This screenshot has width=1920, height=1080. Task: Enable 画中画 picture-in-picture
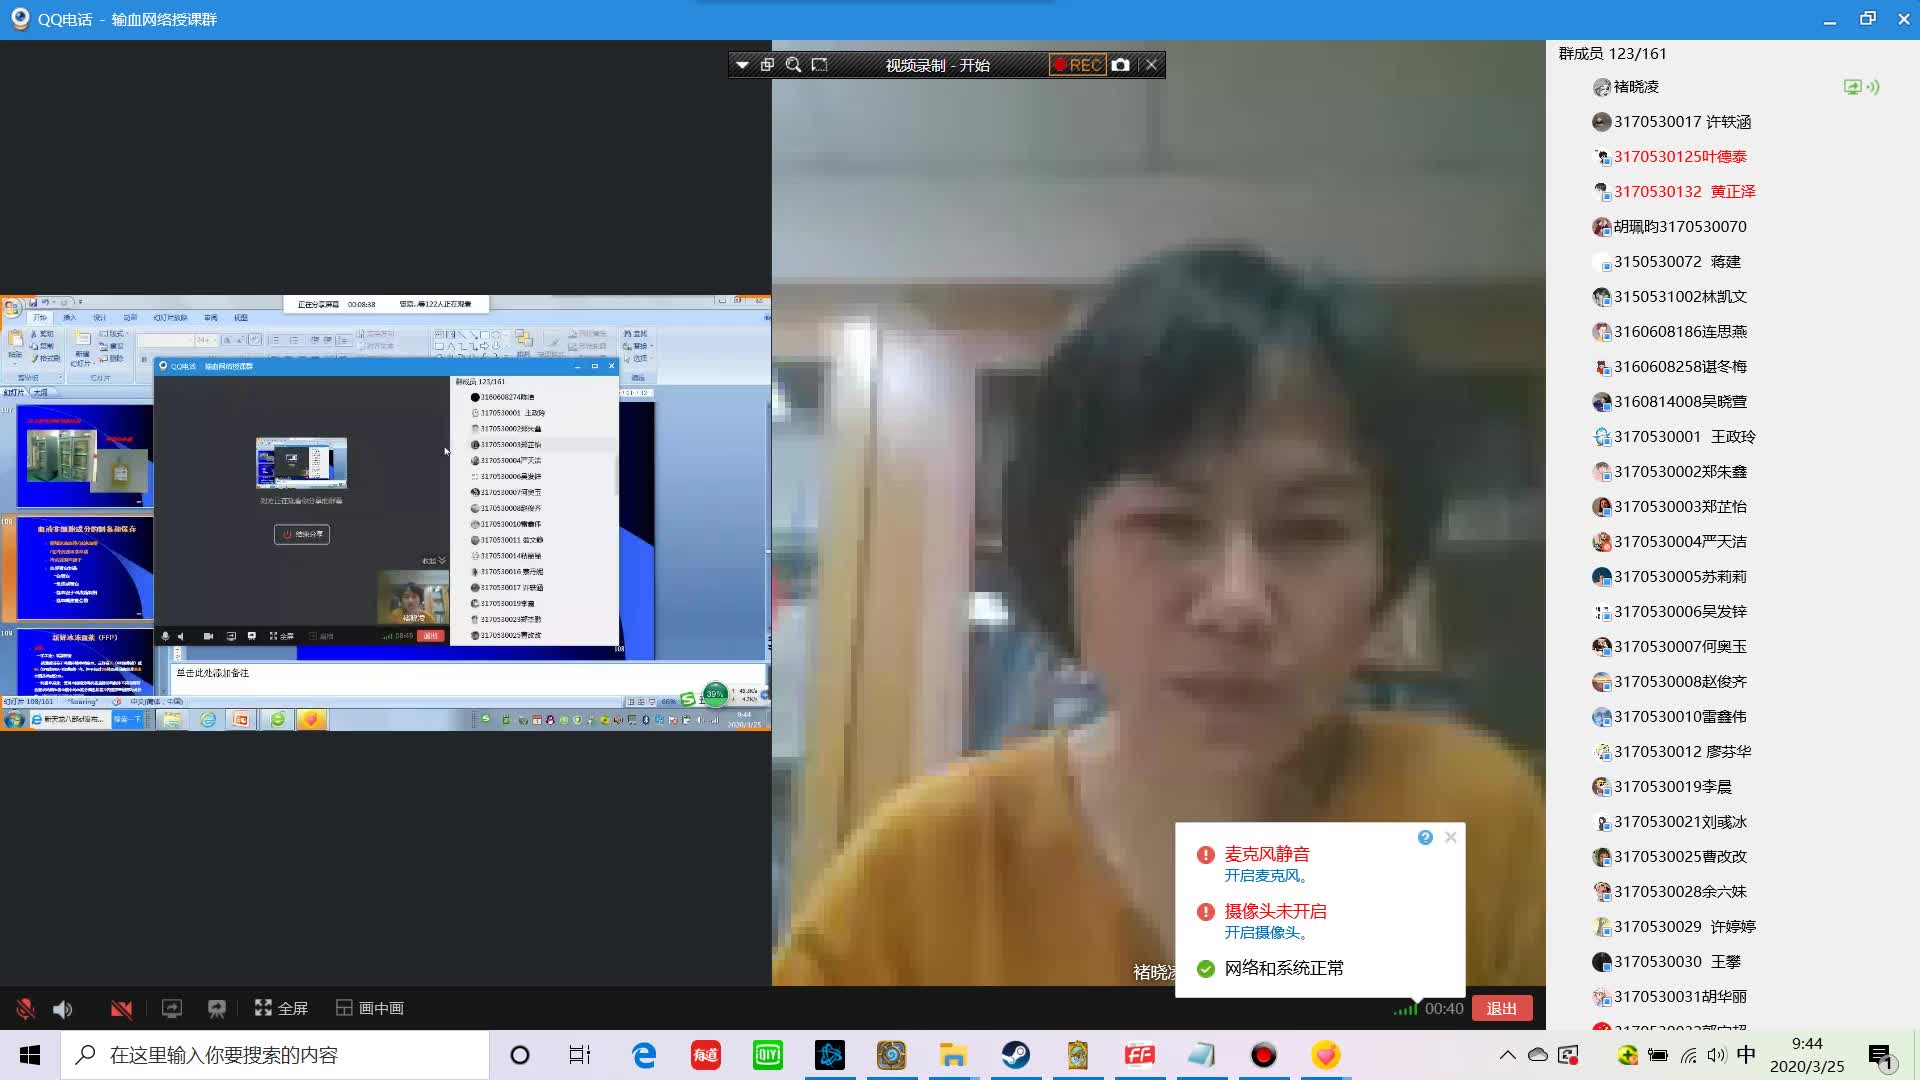point(370,1008)
